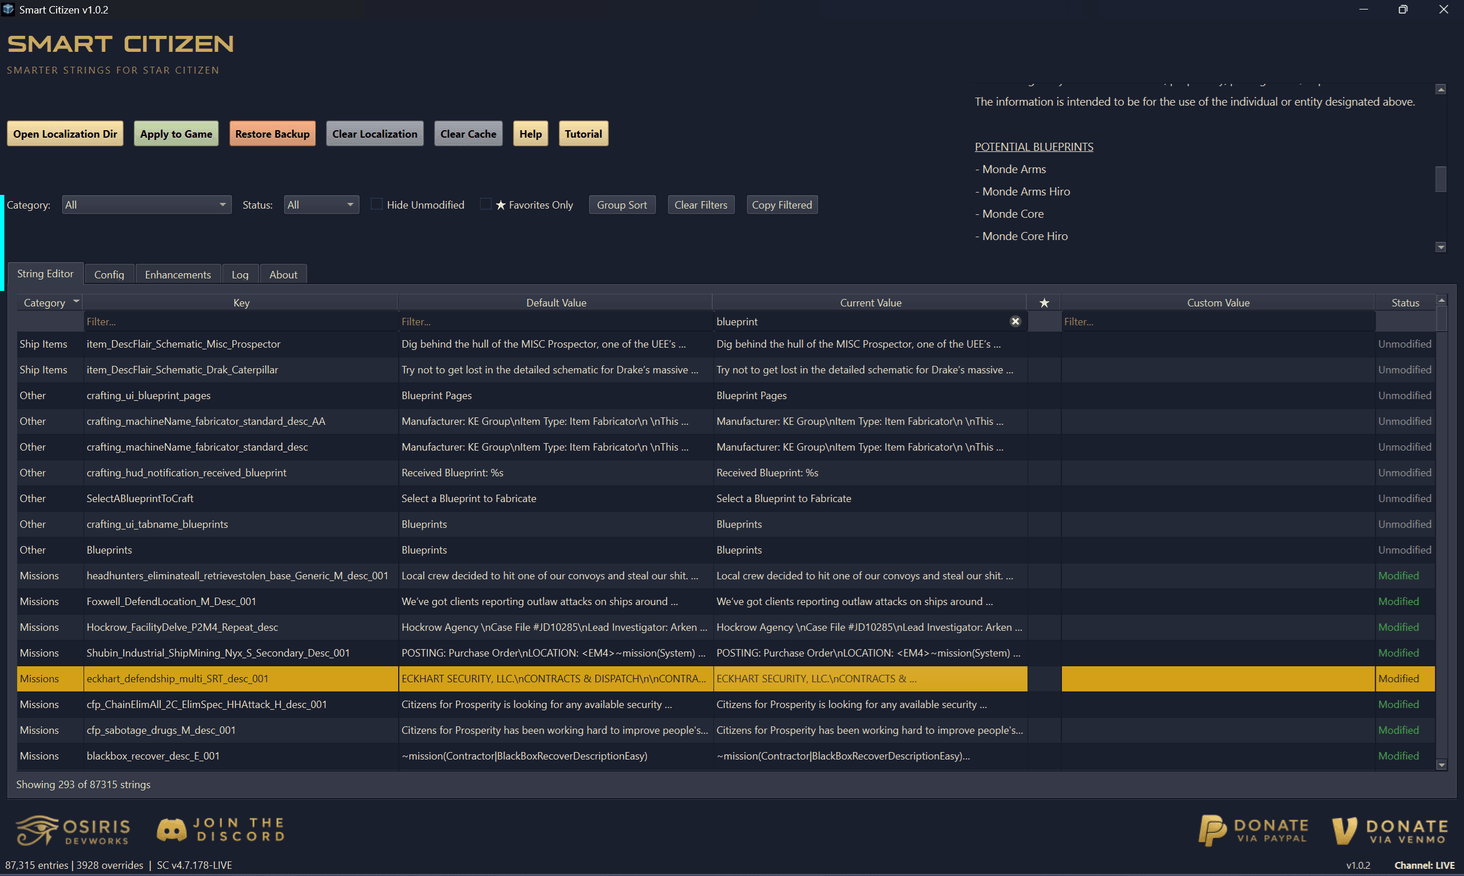Select the cfp_sabotage_drugs_M_desc_001 row
The image size is (1464, 876).
click(726, 731)
